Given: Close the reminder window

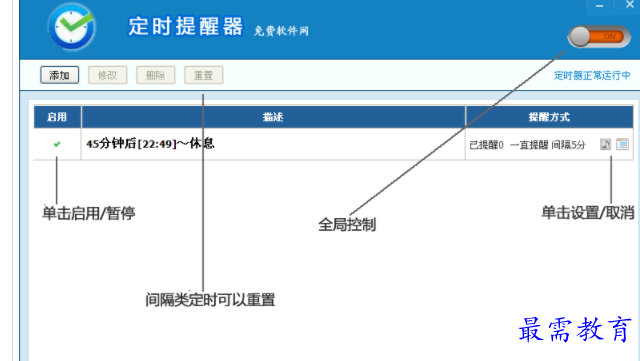Looking at the screenshot, I should pyautogui.click(x=629, y=5).
